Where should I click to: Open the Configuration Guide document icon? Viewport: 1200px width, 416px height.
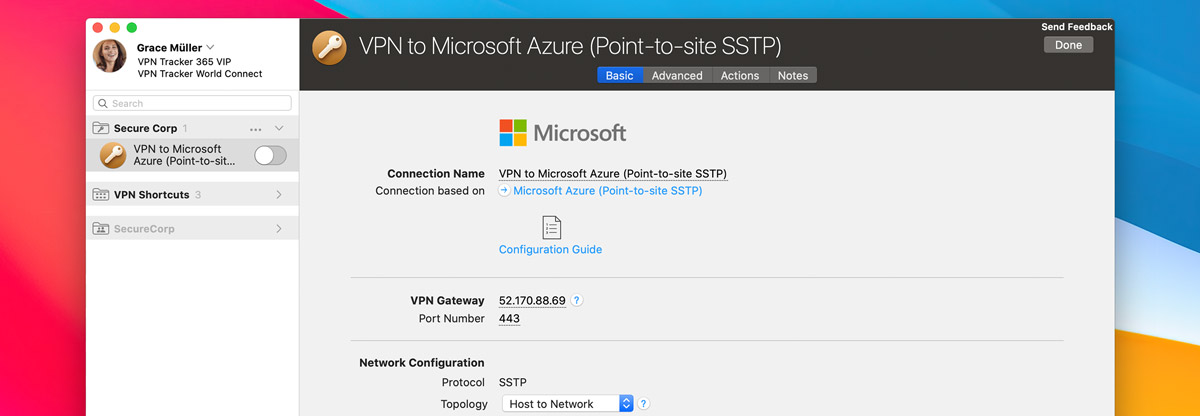point(551,227)
